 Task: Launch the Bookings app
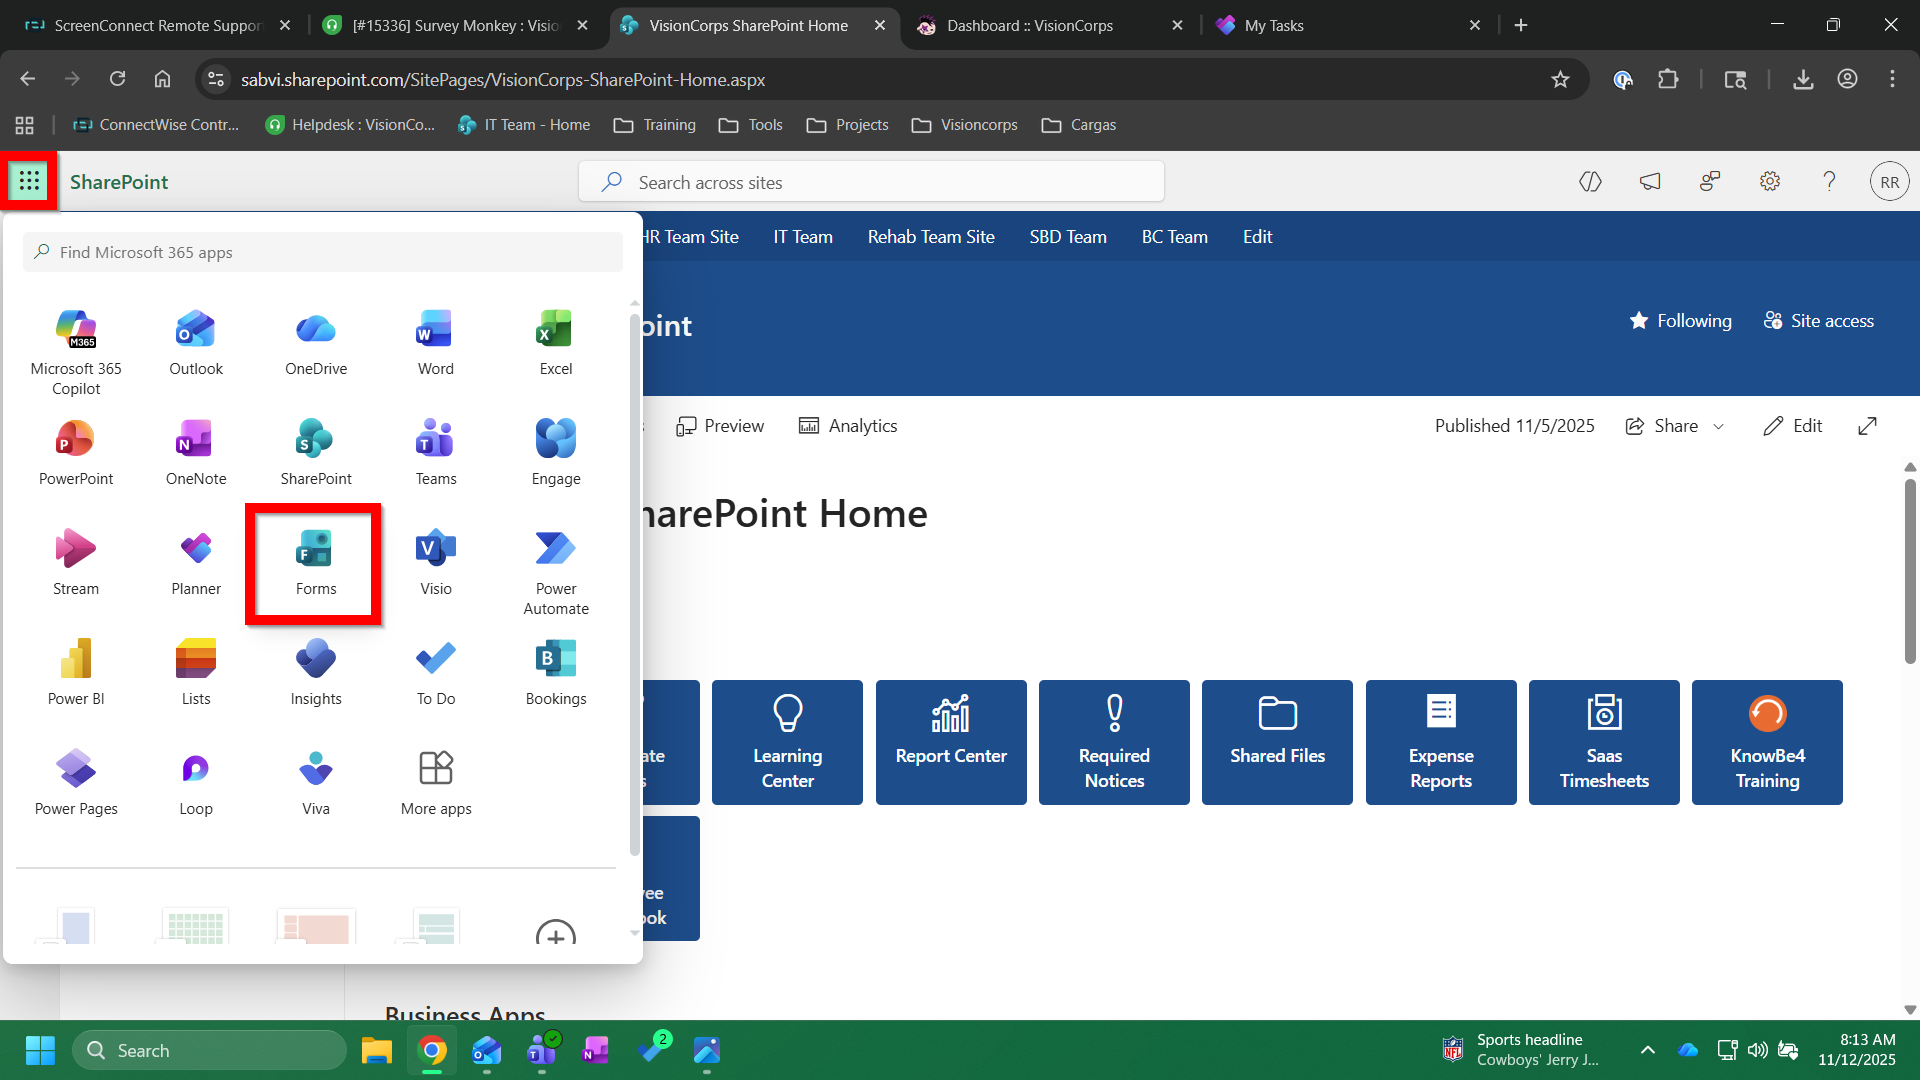[x=556, y=673]
